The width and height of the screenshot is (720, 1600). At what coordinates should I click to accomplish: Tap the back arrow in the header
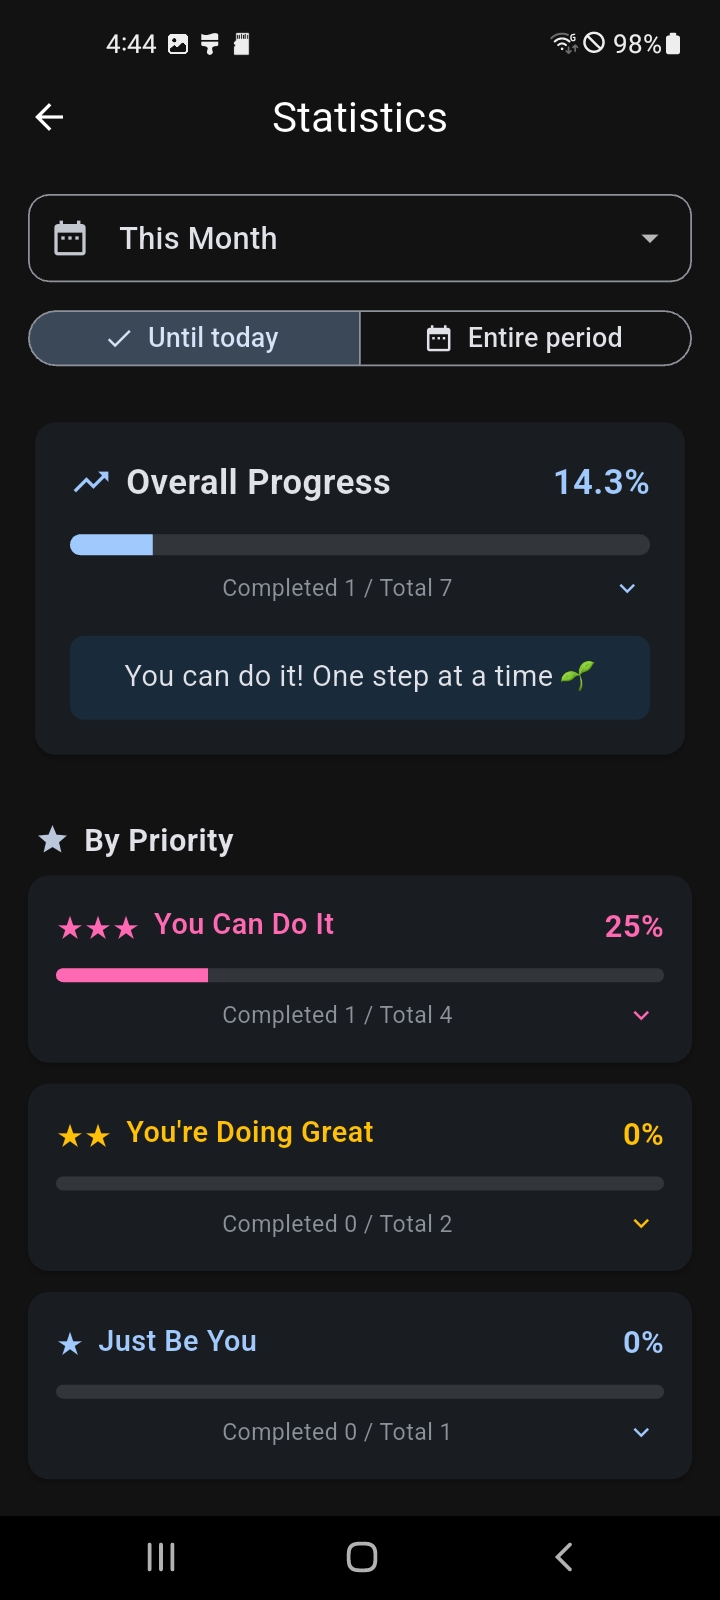49,117
